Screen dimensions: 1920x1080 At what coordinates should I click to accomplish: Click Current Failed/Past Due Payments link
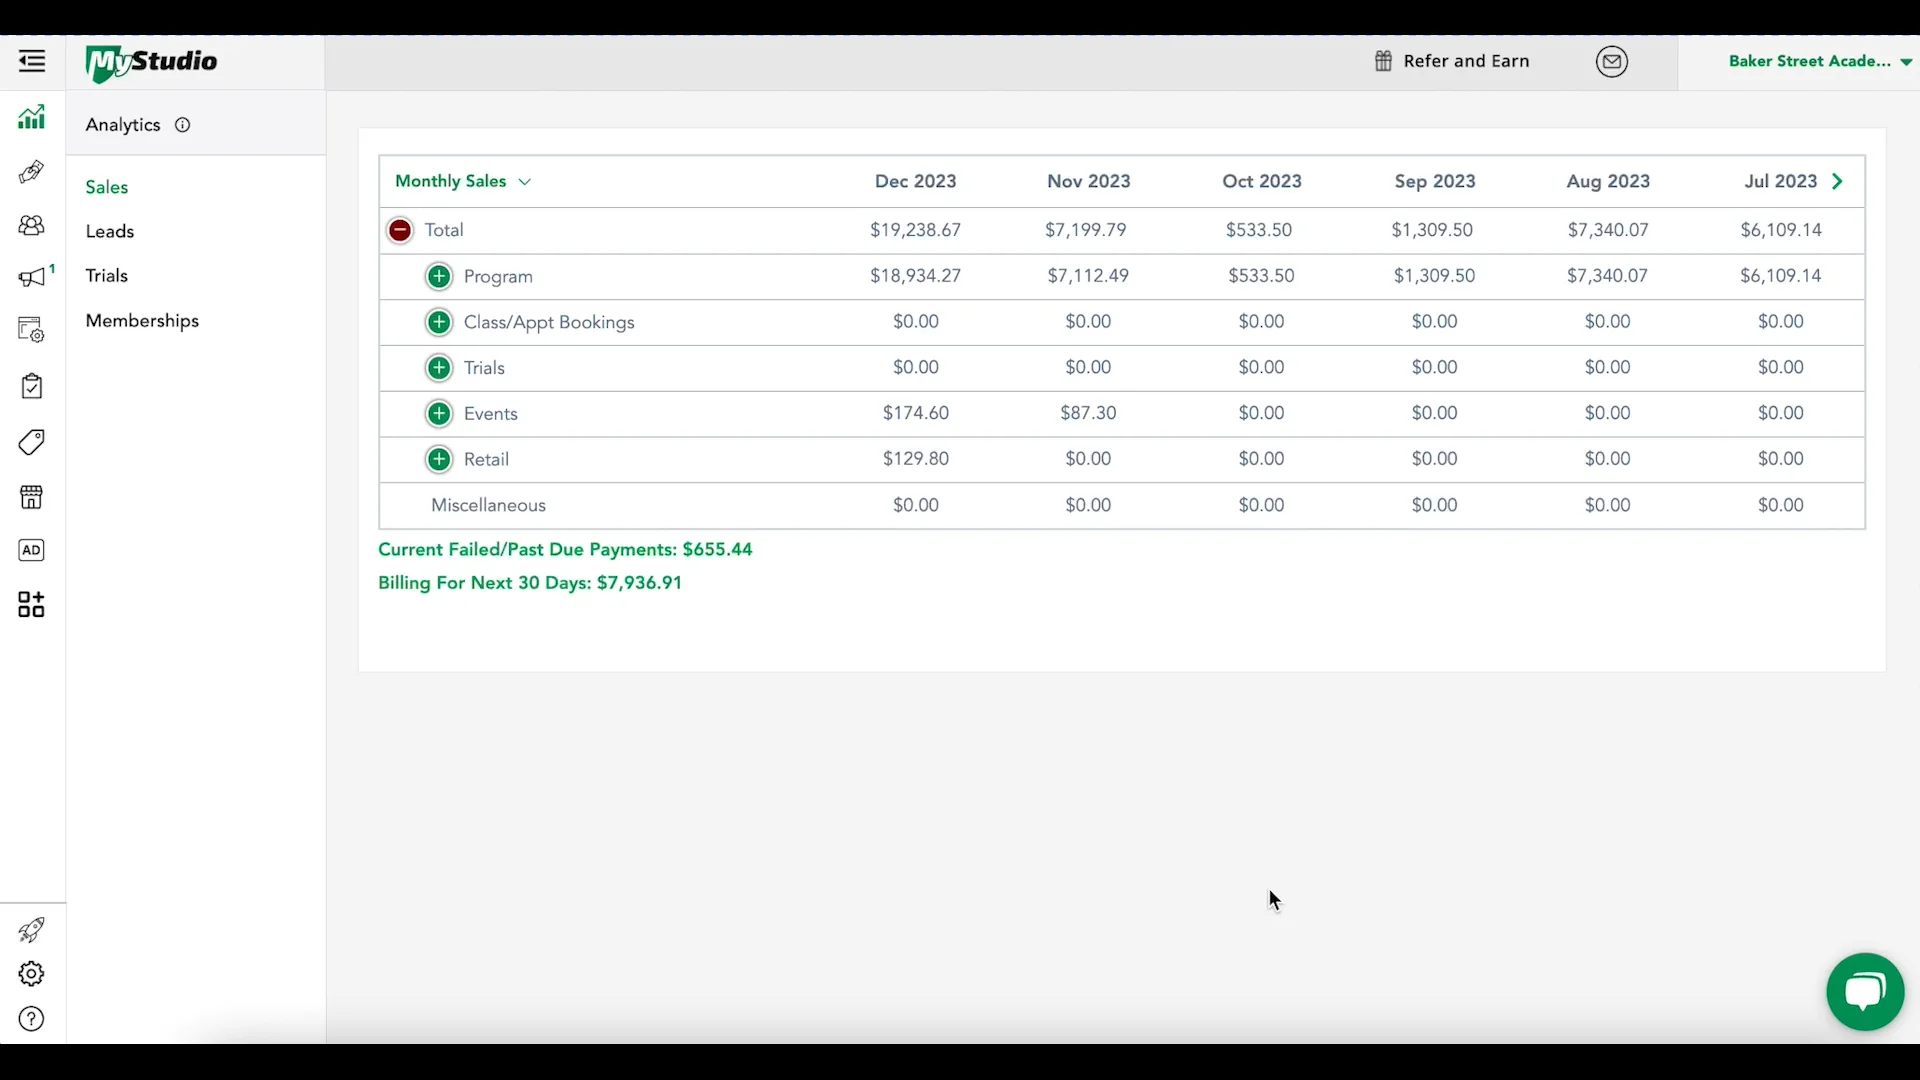565,550
